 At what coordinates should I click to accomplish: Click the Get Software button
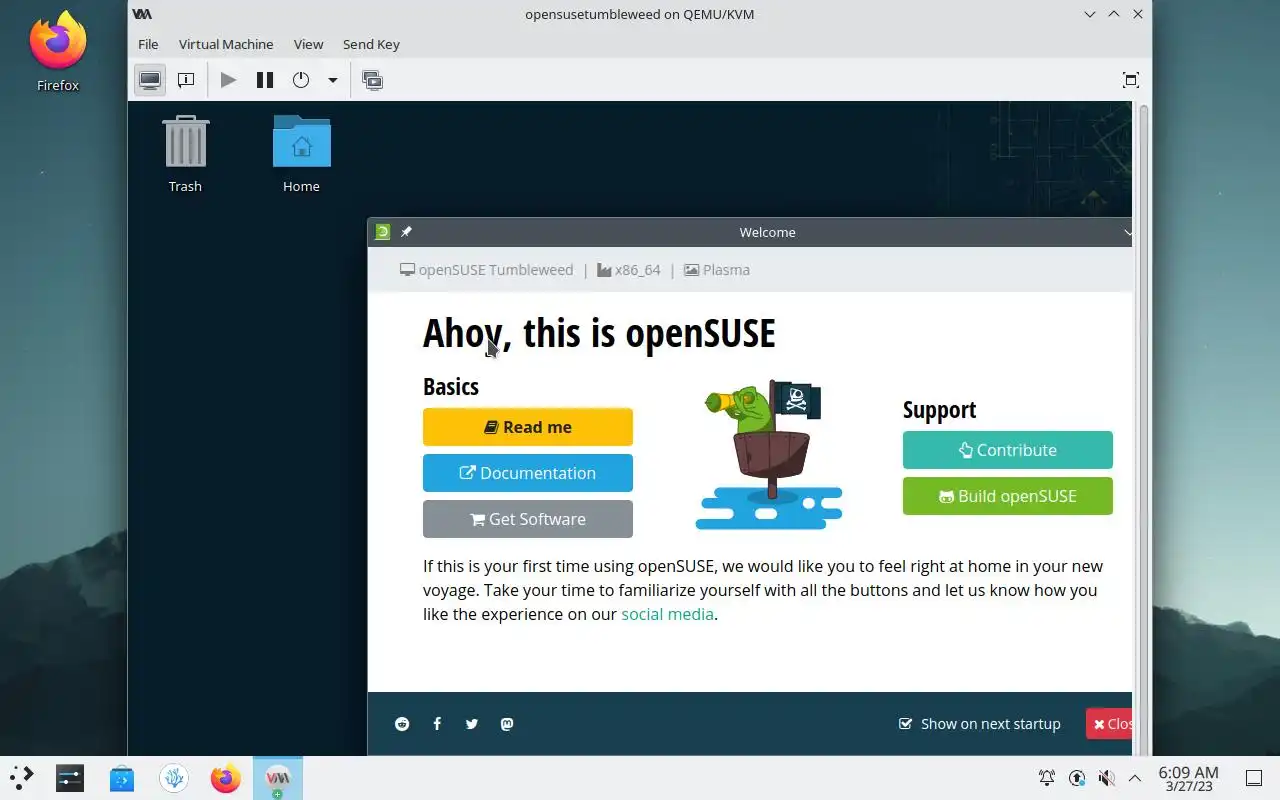coord(528,519)
